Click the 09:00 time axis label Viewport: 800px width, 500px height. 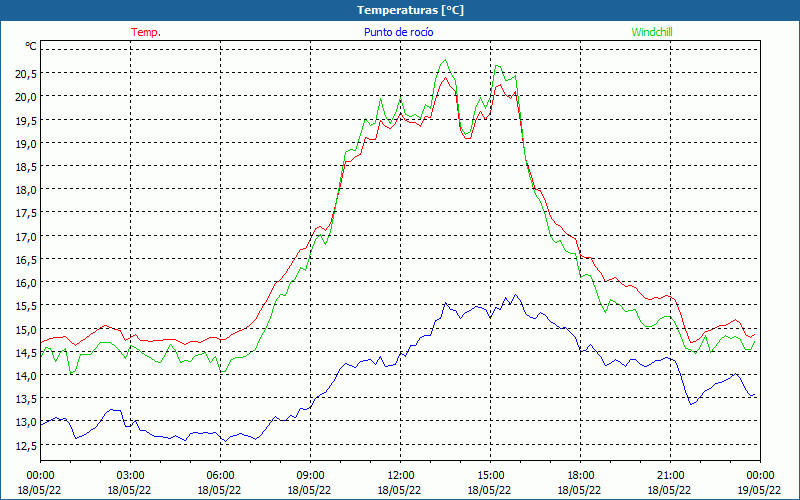(x=310, y=476)
